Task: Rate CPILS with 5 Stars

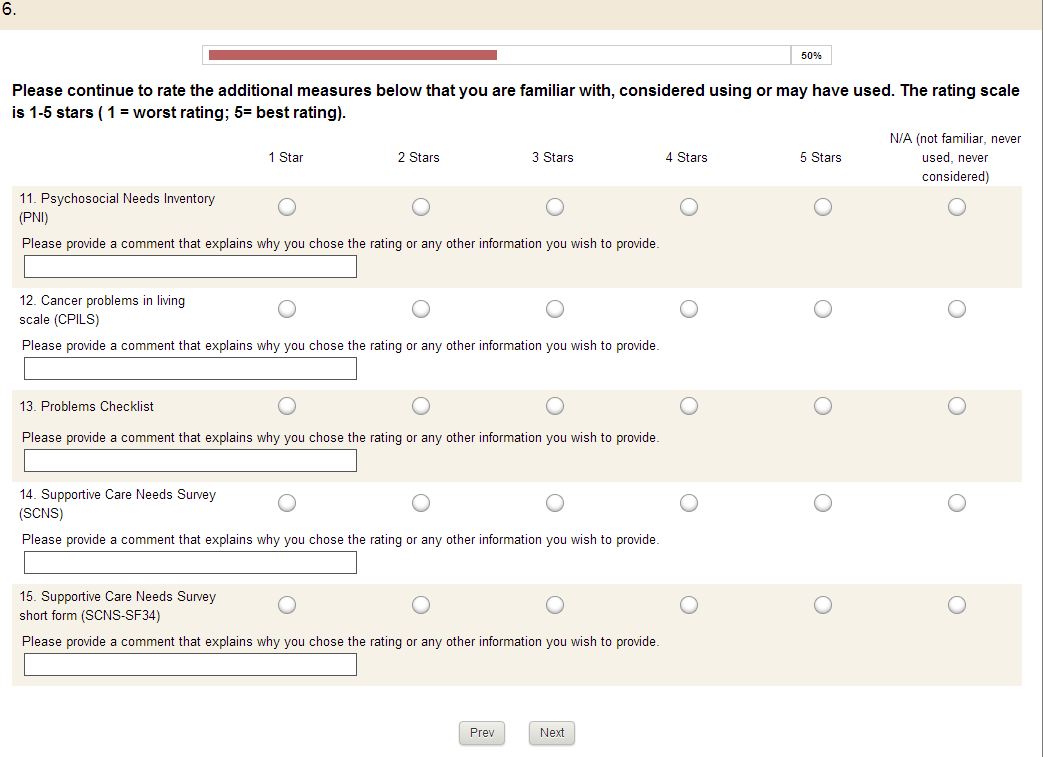Action: point(823,309)
